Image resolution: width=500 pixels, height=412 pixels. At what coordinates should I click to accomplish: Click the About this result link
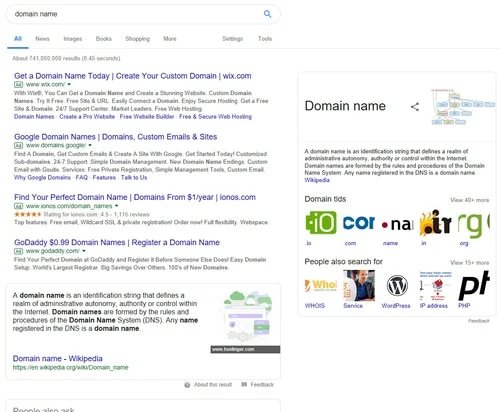[x=213, y=385]
